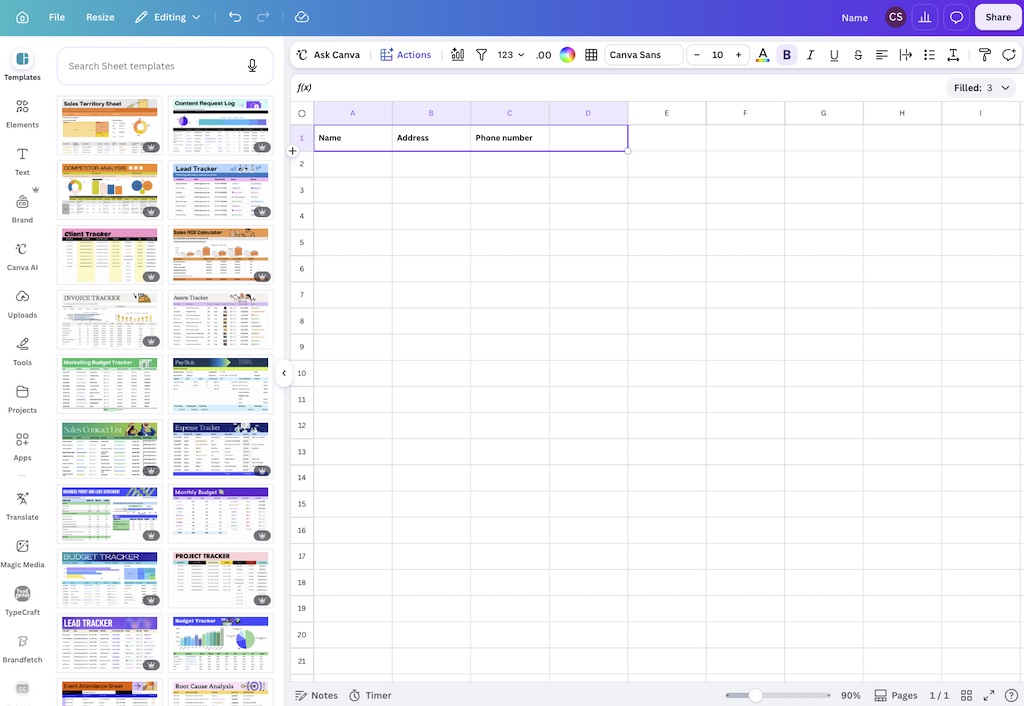
Task: Open vertical text spacing options
Action: pos(953,55)
